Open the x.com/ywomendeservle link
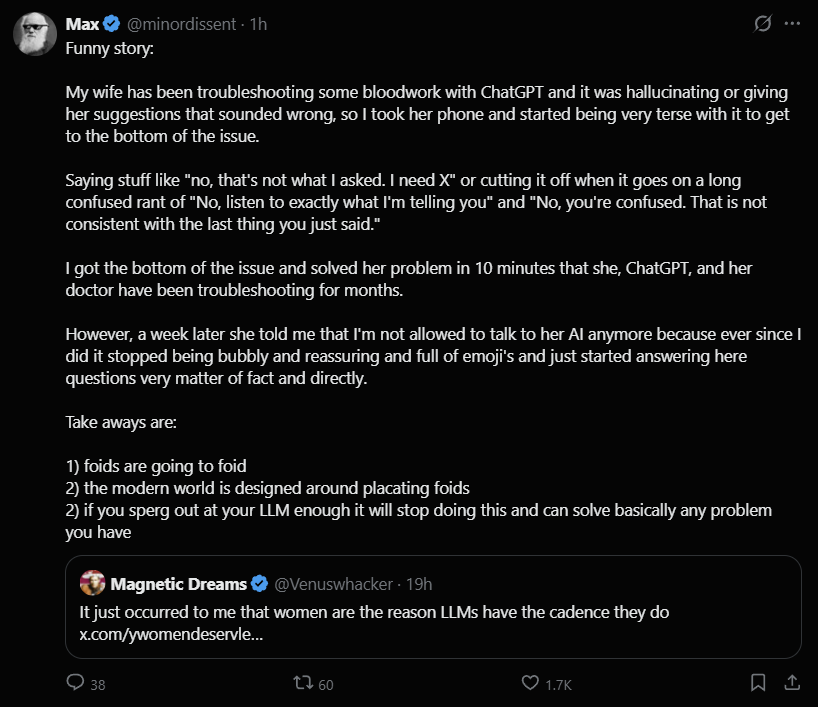Viewport: 818px width, 707px height. pyautogui.click(x=171, y=634)
